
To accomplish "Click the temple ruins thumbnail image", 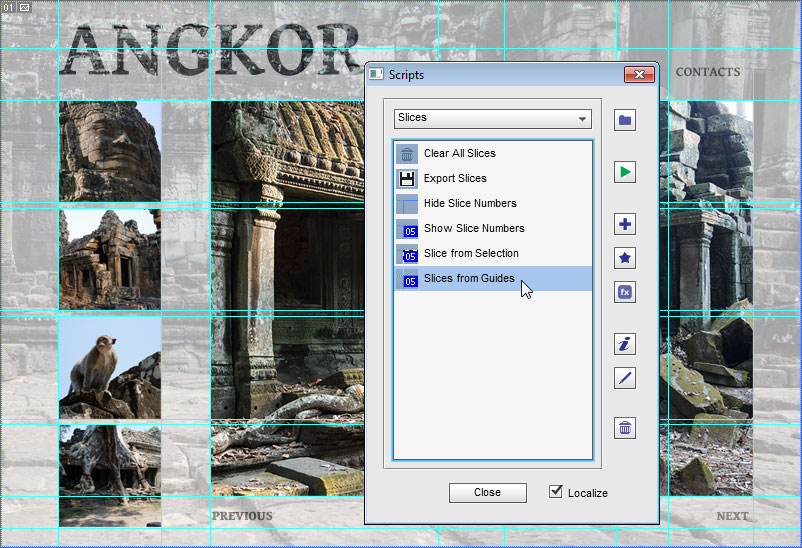I will coord(110,259).
